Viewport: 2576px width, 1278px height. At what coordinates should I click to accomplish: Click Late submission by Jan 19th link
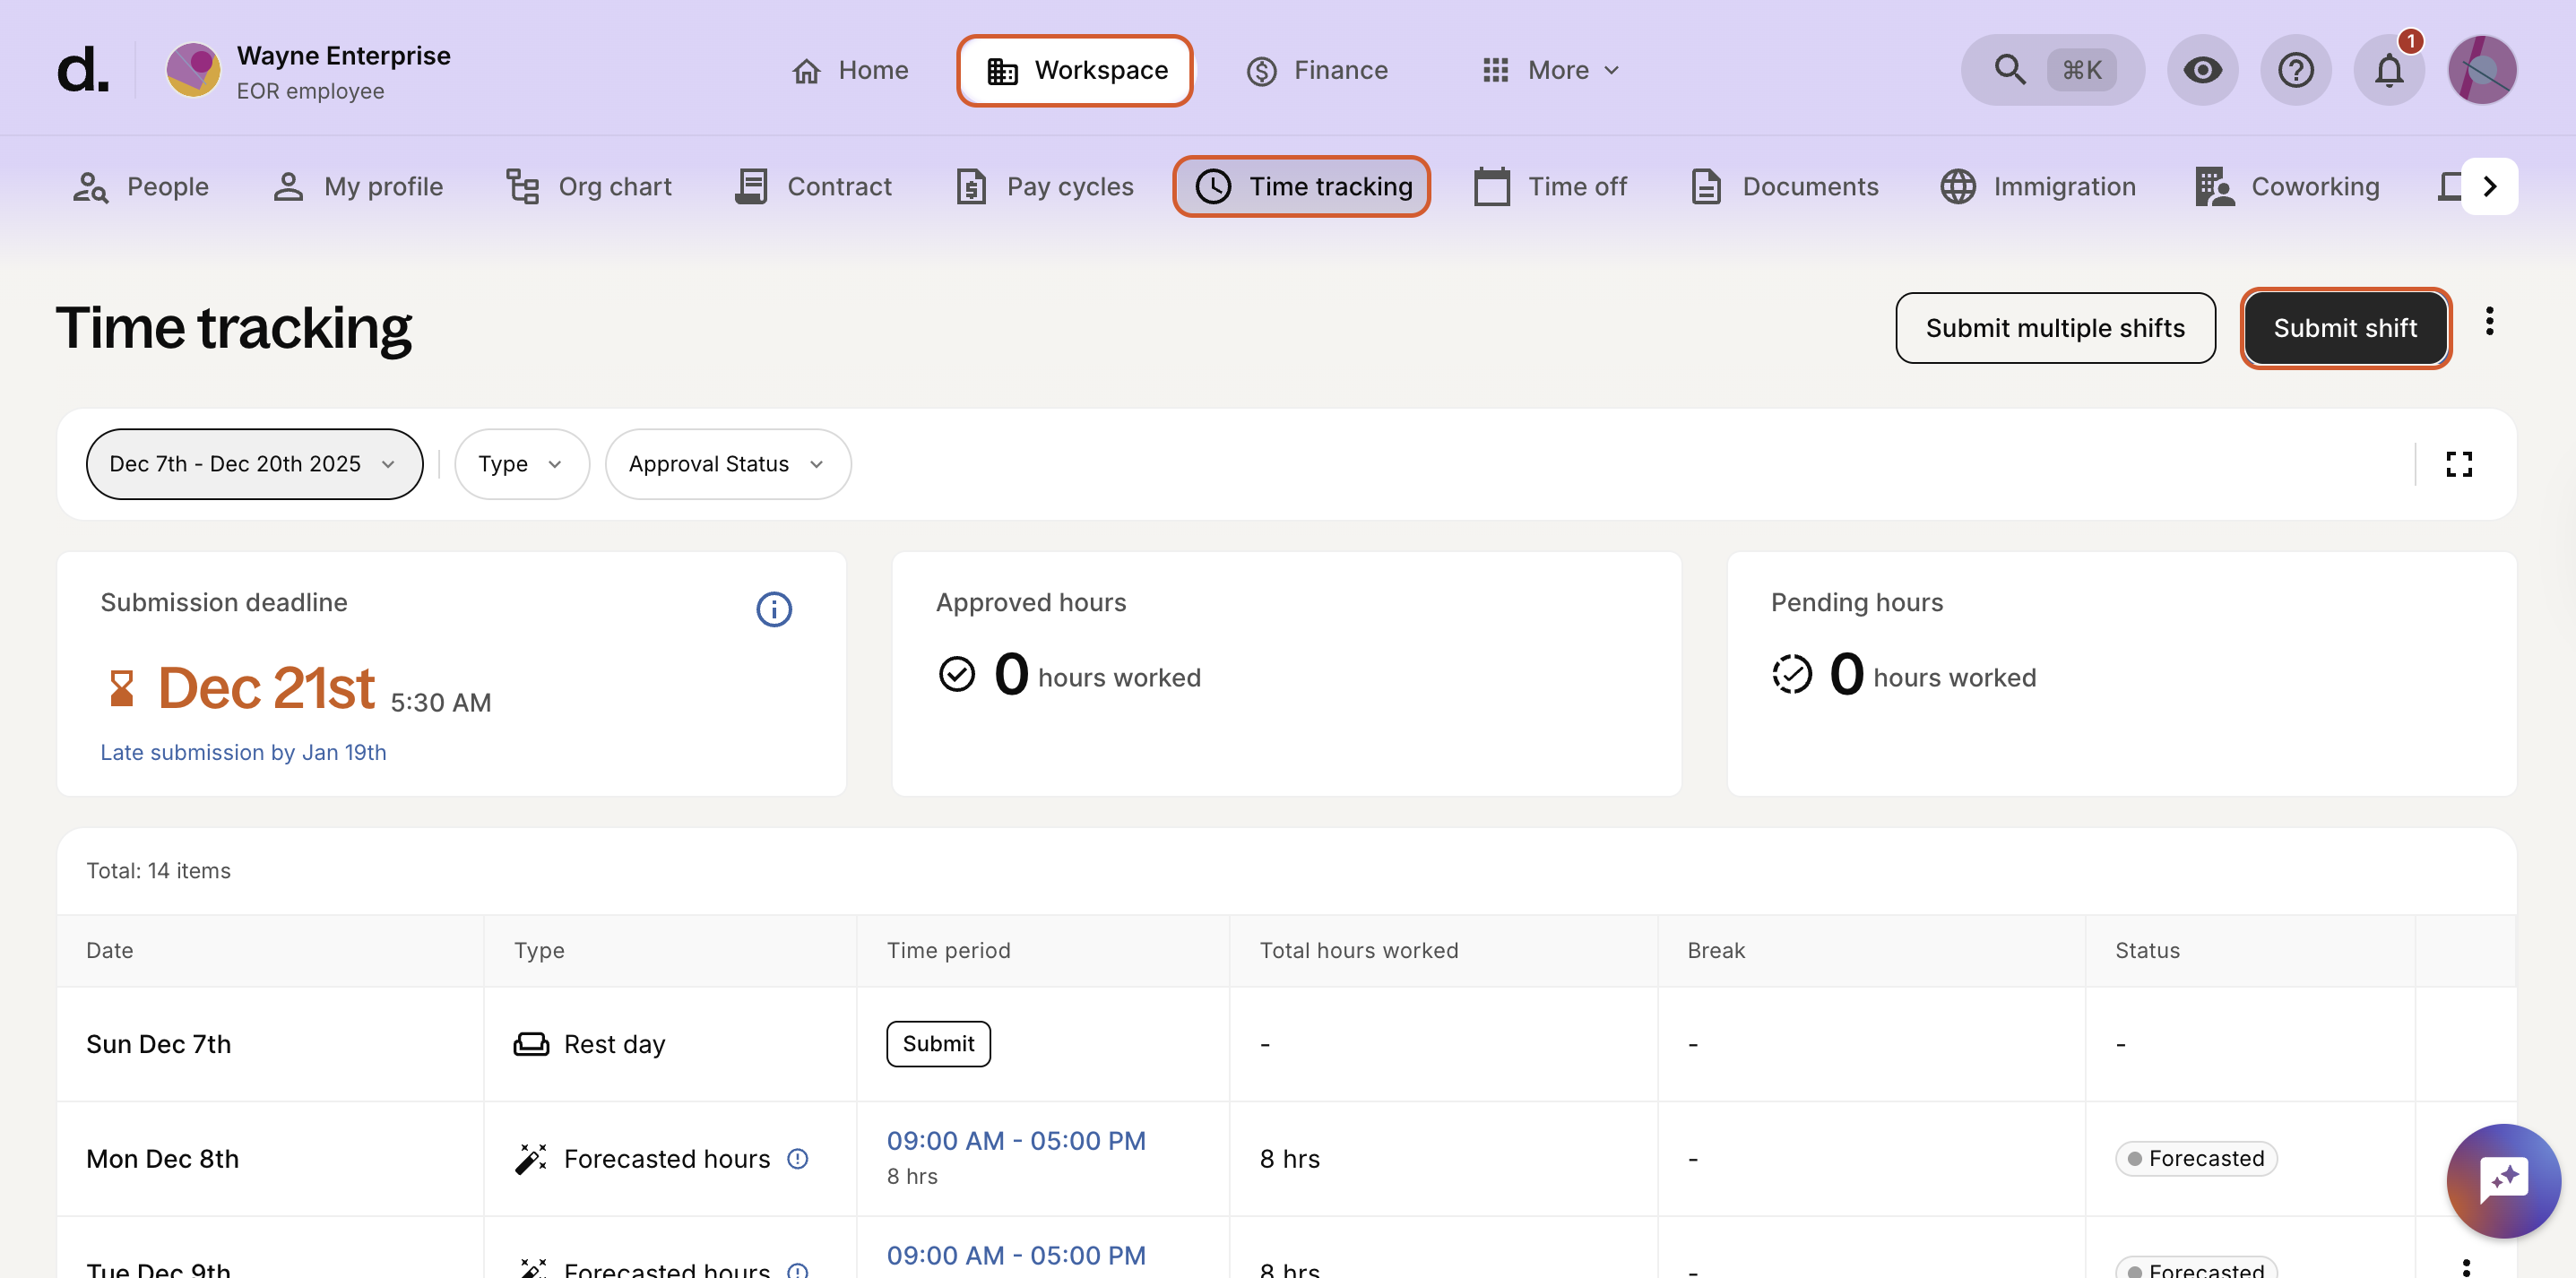tap(243, 752)
